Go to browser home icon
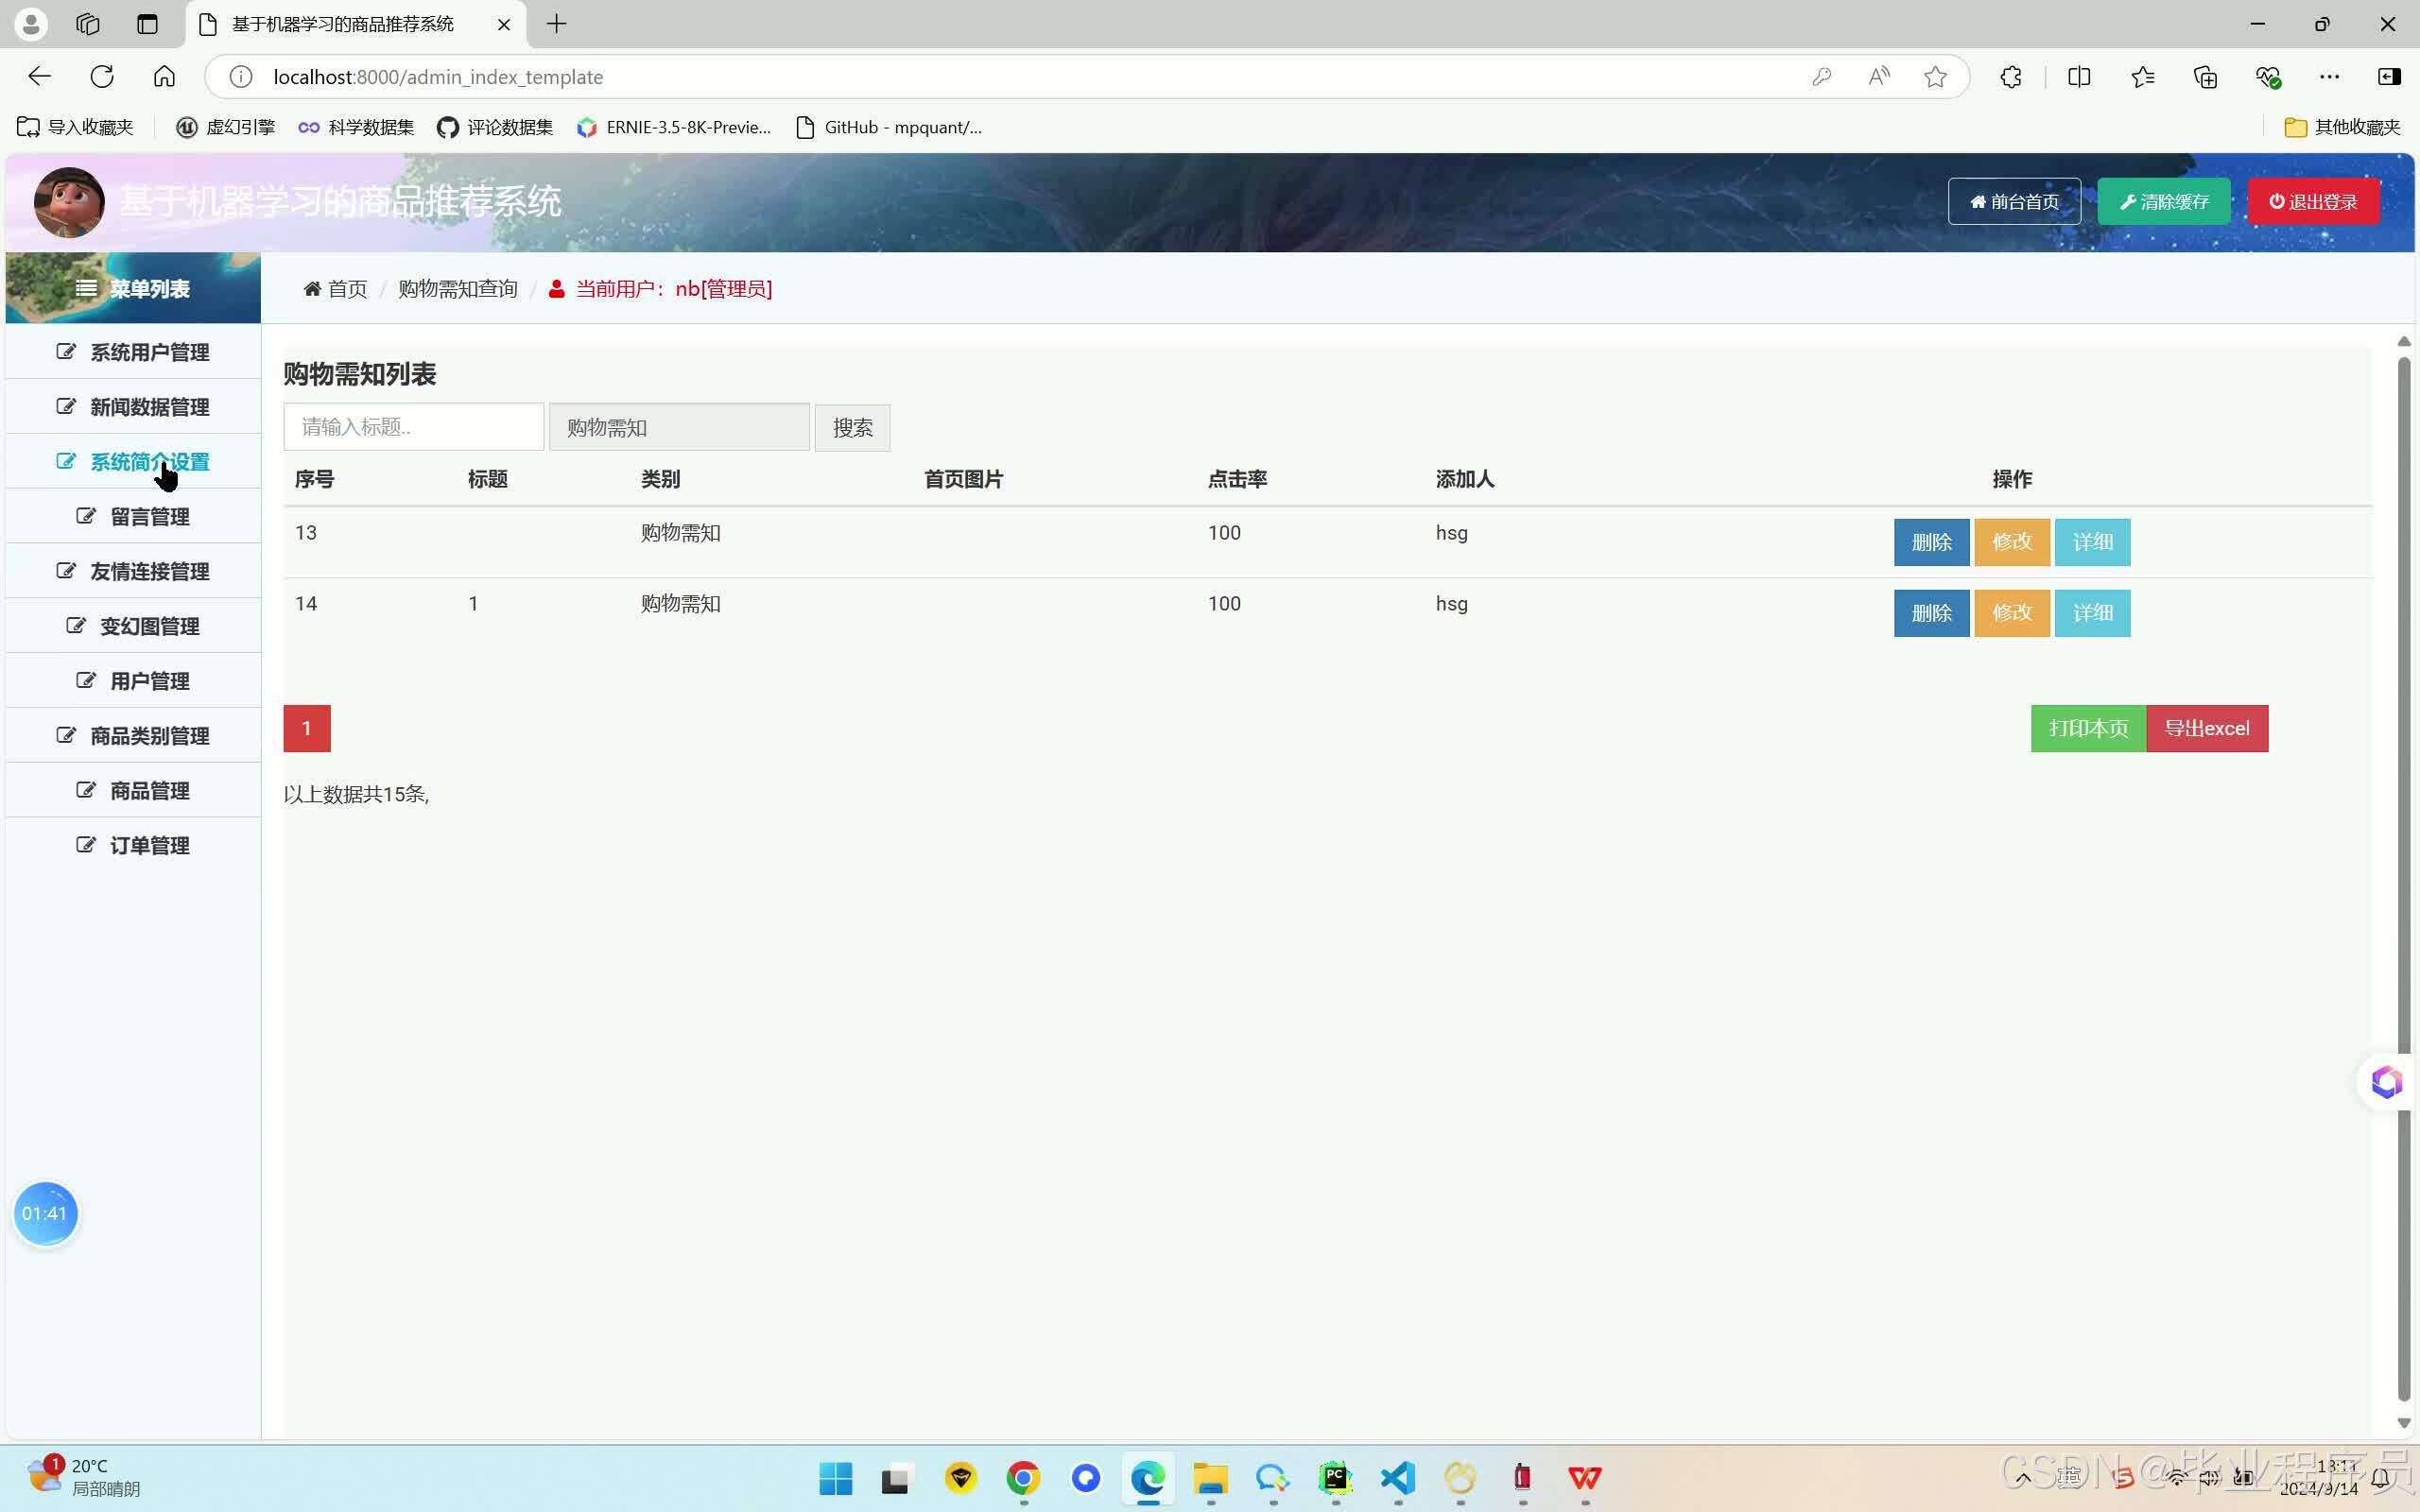The width and height of the screenshot is (2420, 1512). (164, 77)
